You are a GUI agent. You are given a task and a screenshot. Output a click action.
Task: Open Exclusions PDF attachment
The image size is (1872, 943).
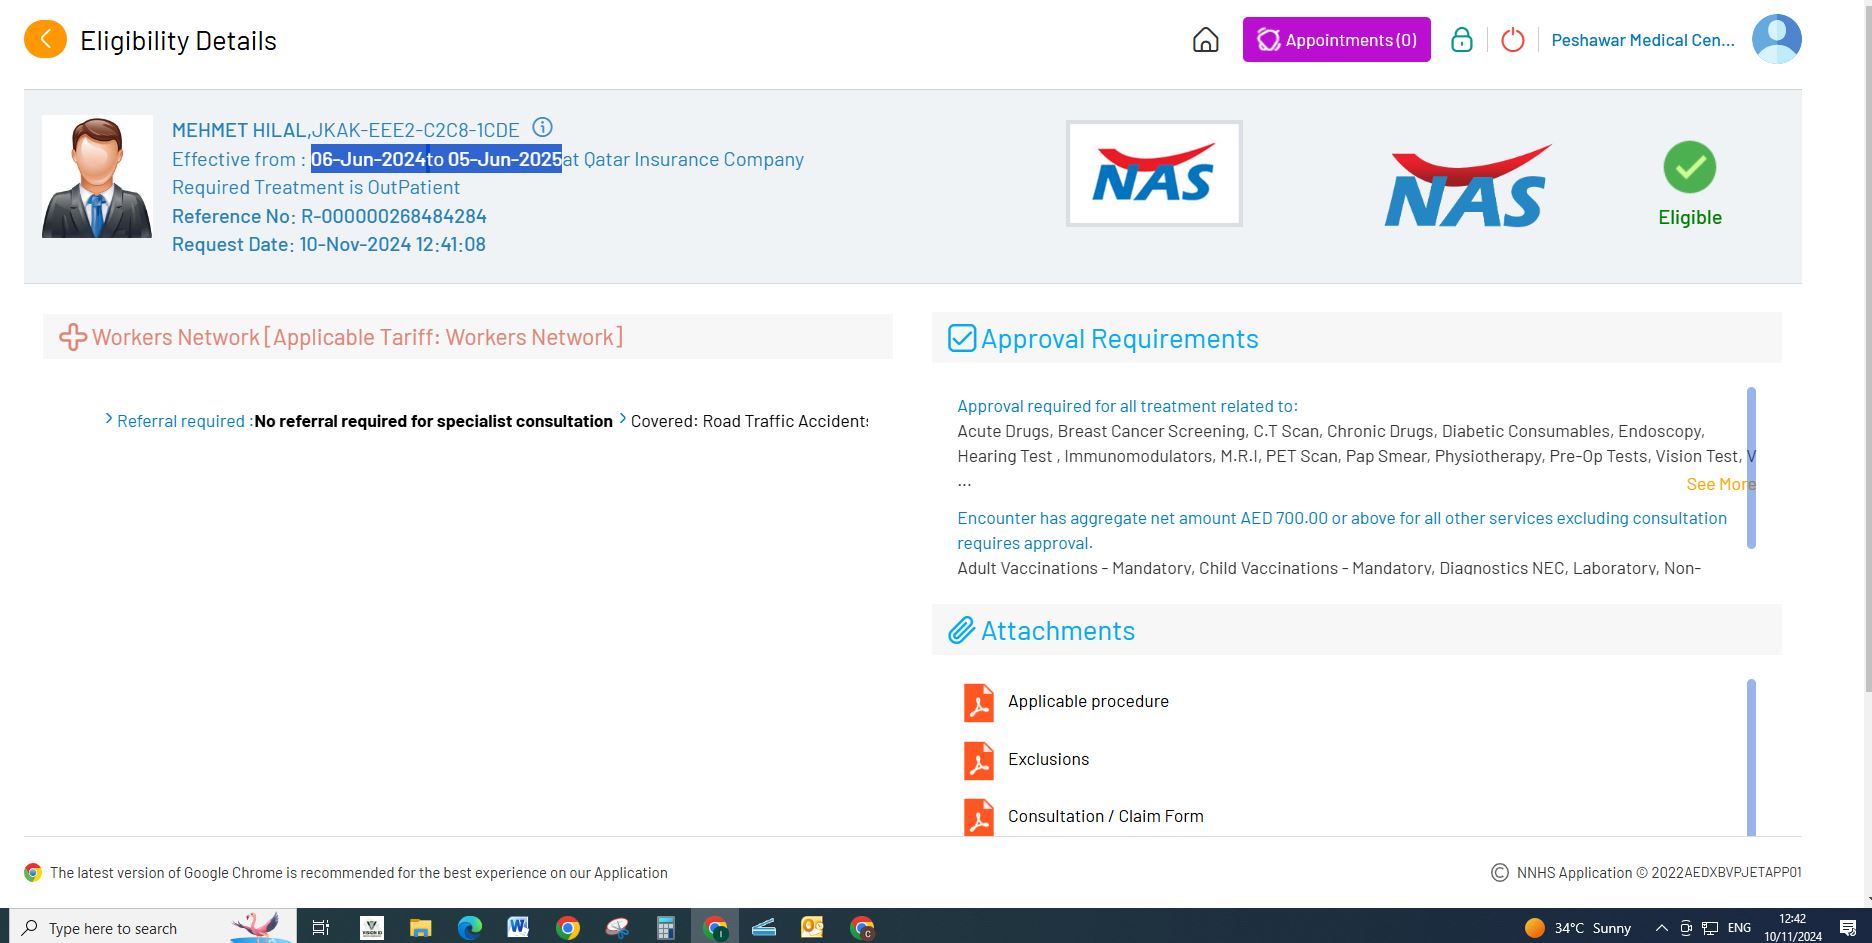[x=1047, y=760]
